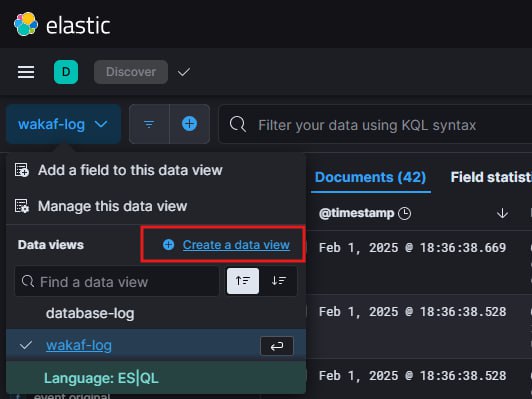Click the clock icon next to @timestamp
This screenshot has height=399, width=532.
pyautogui.click(x=404, y=213)
